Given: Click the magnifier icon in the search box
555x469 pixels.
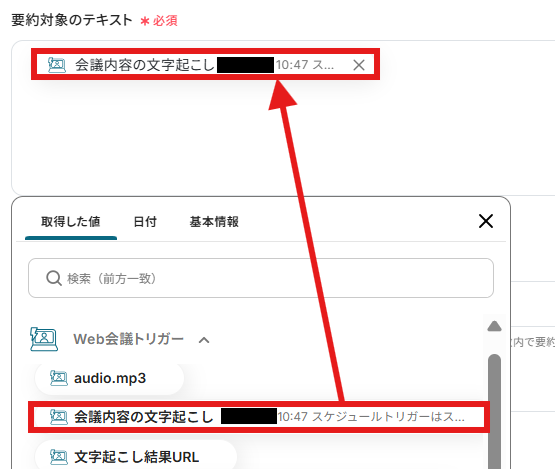Looking at the screenshot, I should coord(54,278).
